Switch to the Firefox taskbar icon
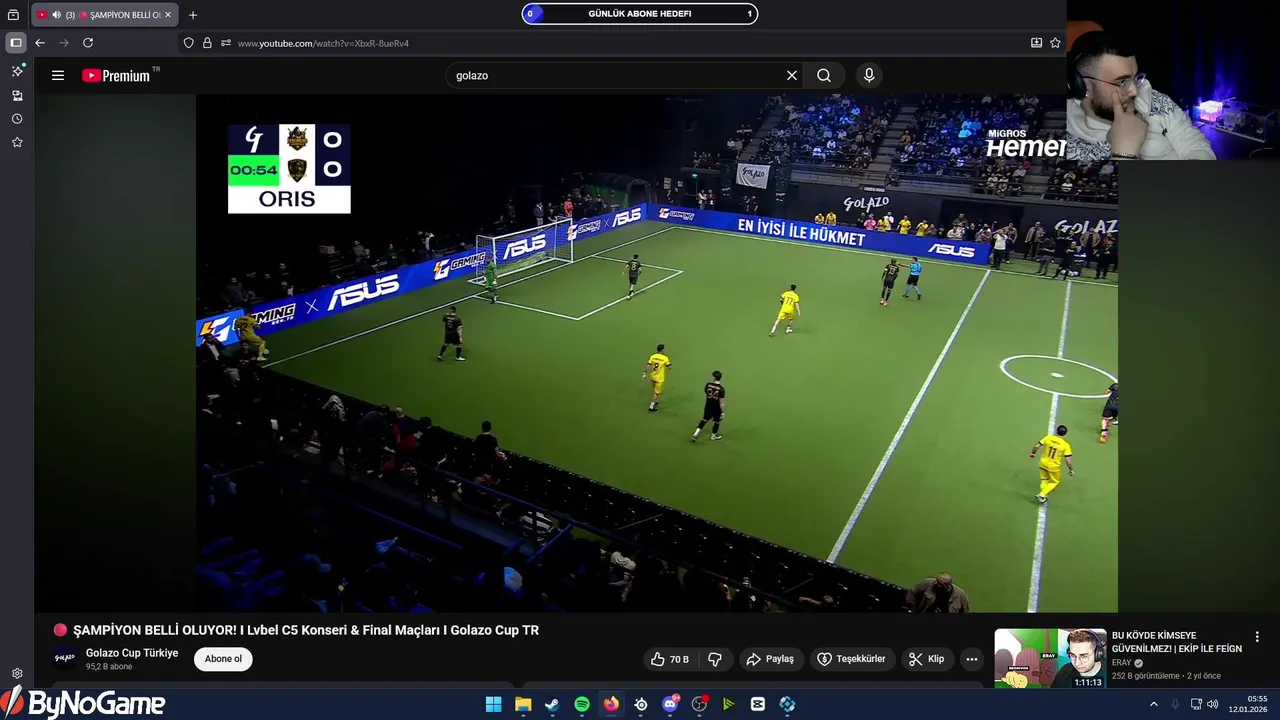Viewport: 1280px width, 720px height. pos(611,704)
